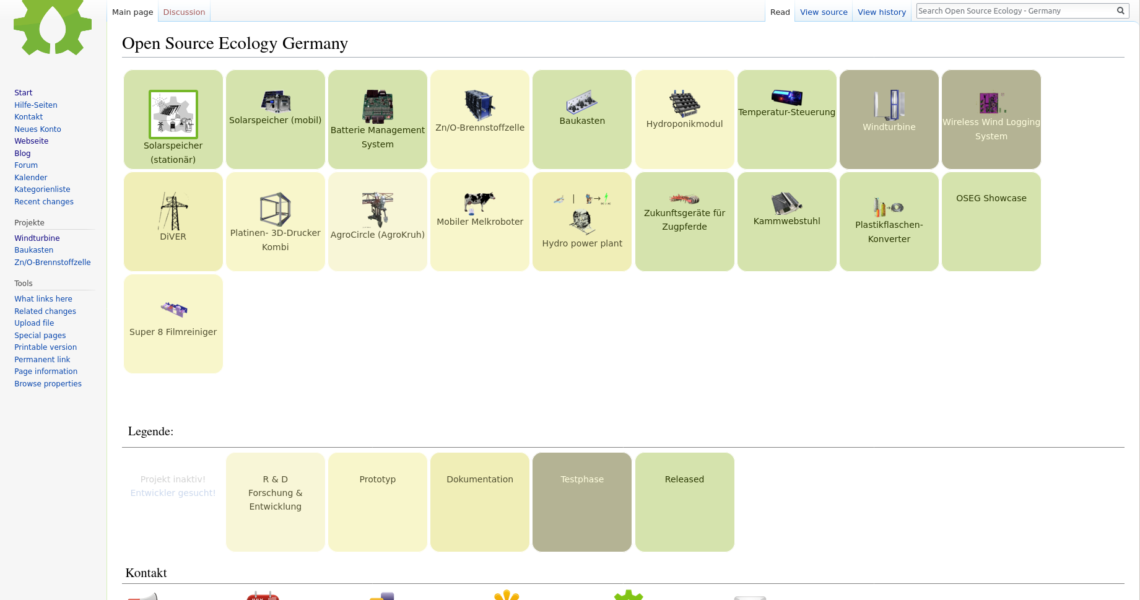Open the Windturbine project tile icon

pyautogui.click(x=888, y=104)
